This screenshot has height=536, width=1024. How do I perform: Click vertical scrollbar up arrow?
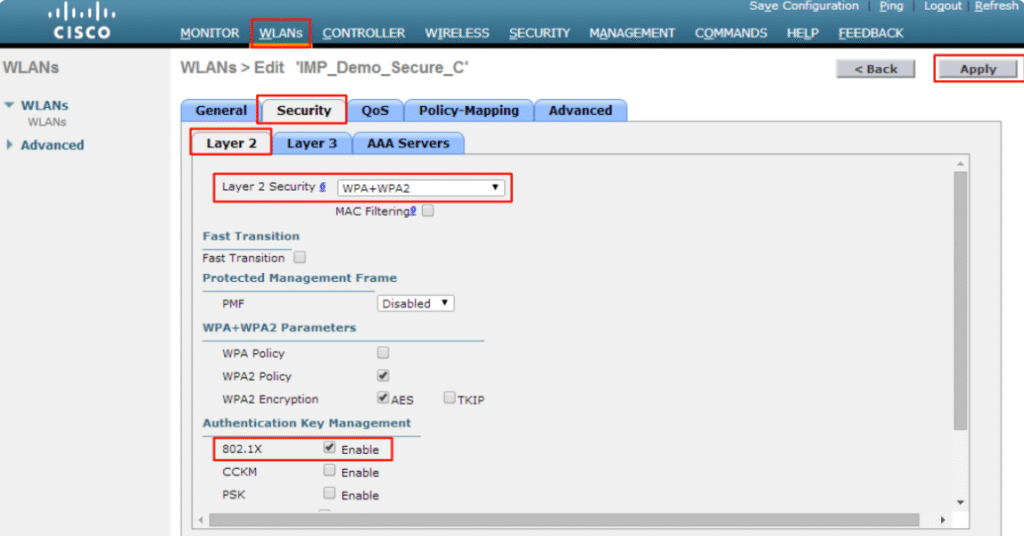960,163
